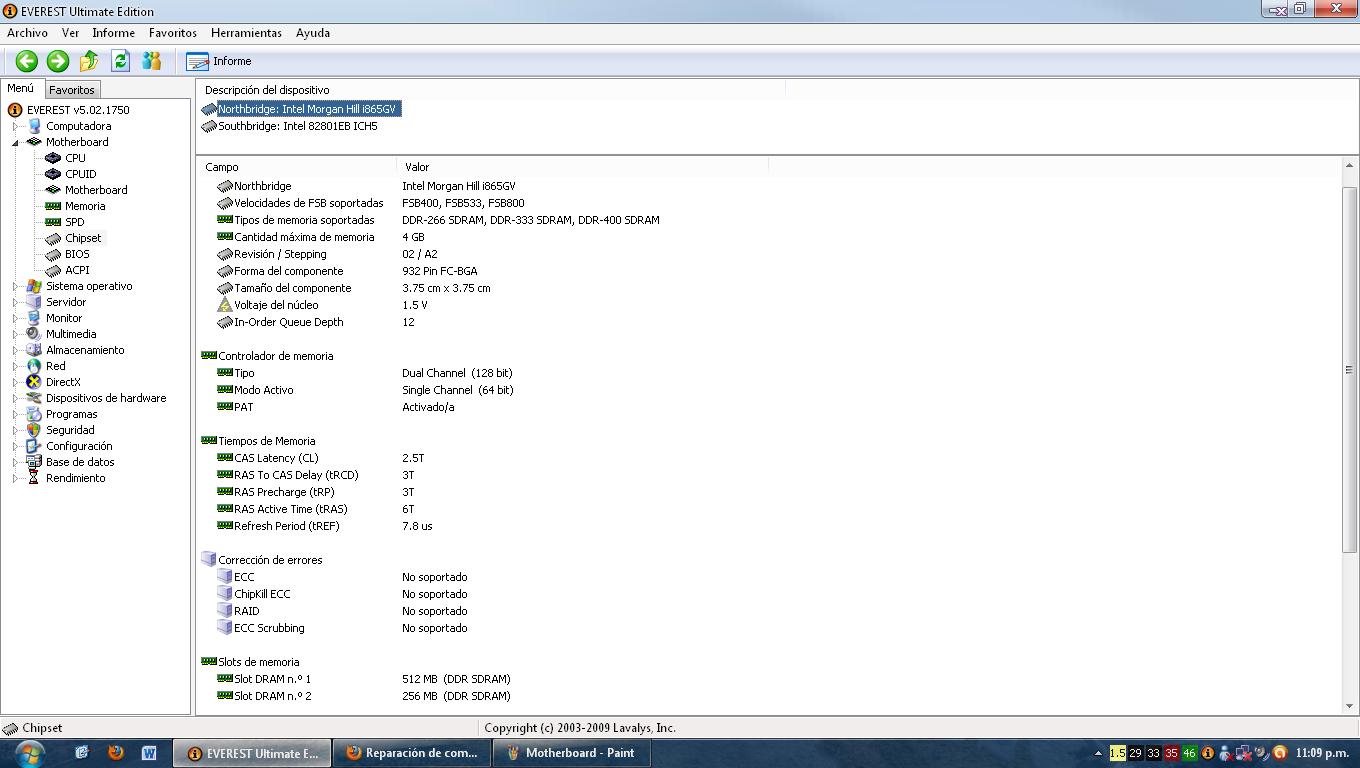Click the Base de datos icon
The height and width of the screenshot is (768, 1360).
coord(34,462)
